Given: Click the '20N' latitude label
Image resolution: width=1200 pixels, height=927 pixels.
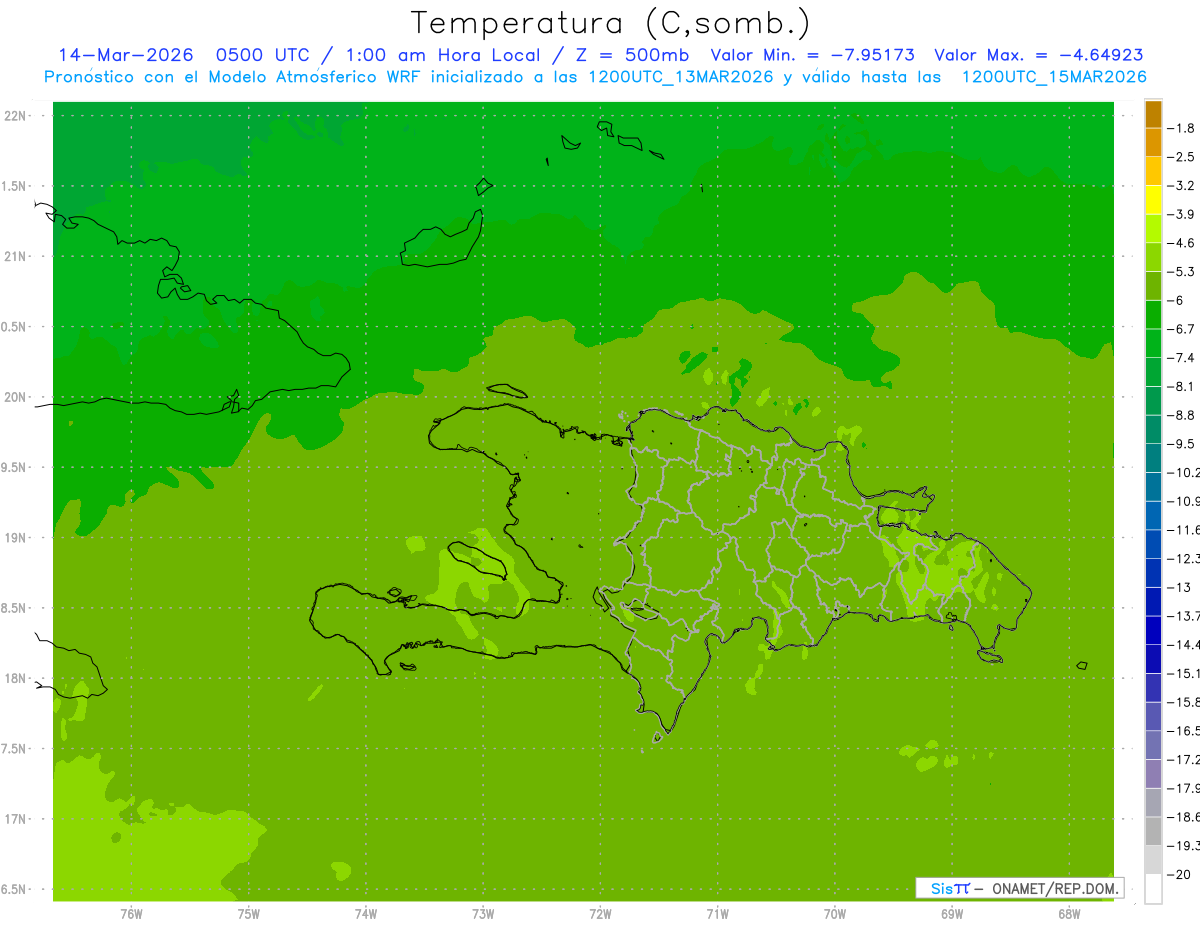Looking at the screenshot, I should (x=14, y=397).
